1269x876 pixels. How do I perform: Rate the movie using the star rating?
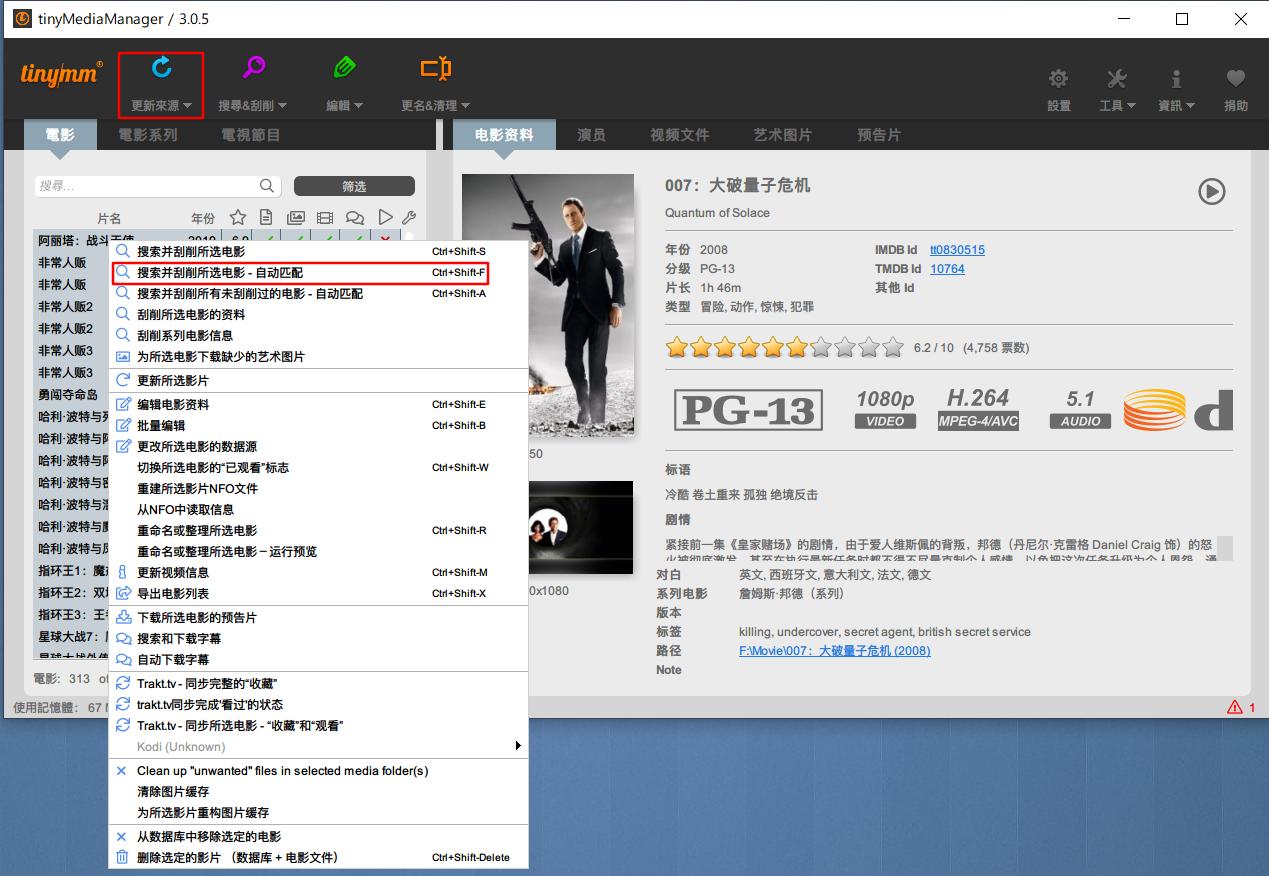(783, 347)
